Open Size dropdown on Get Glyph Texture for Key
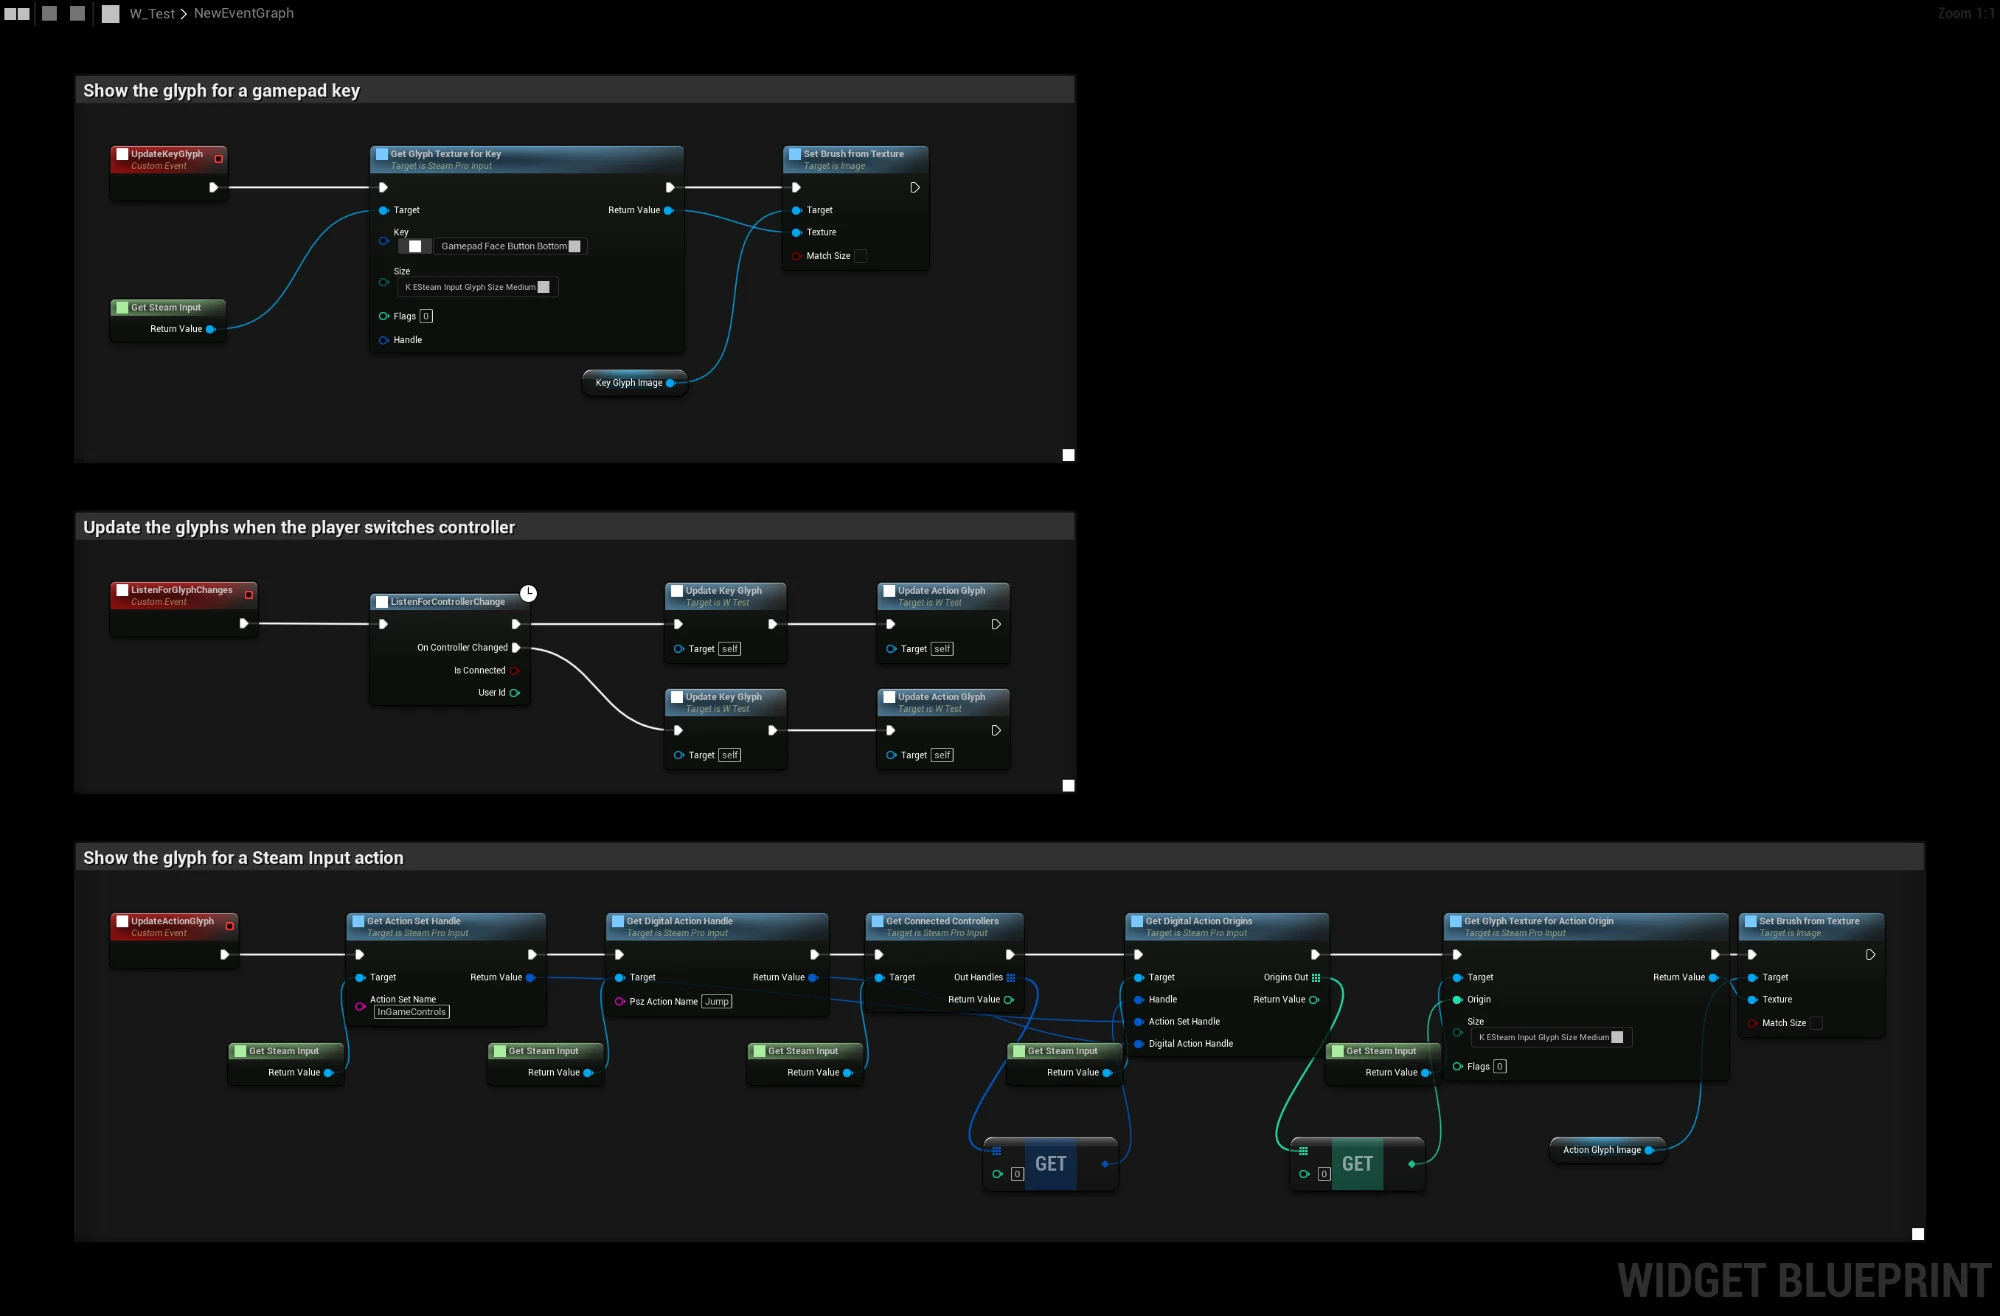This screenshot has width=2000, height=1316. point(478,287)
